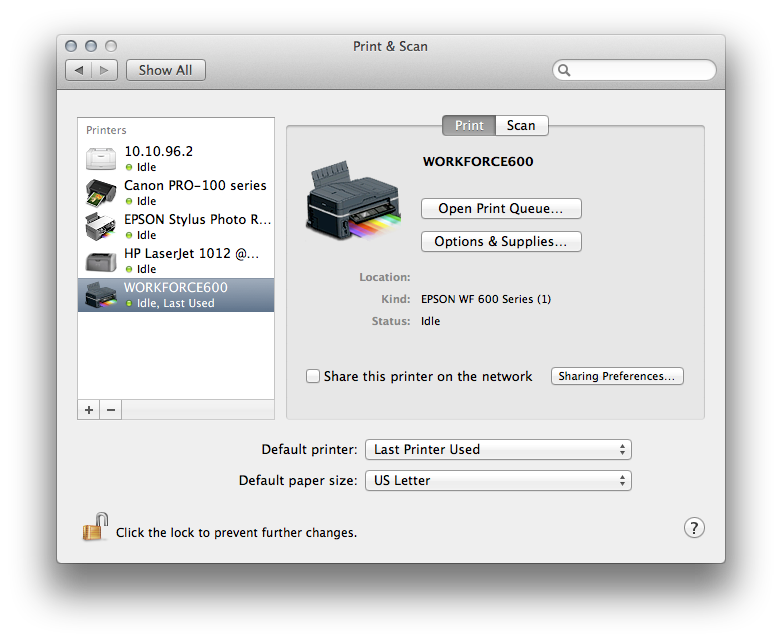
Task: Click the magnifying glass search icon
Action: click(x=564, y=70)
